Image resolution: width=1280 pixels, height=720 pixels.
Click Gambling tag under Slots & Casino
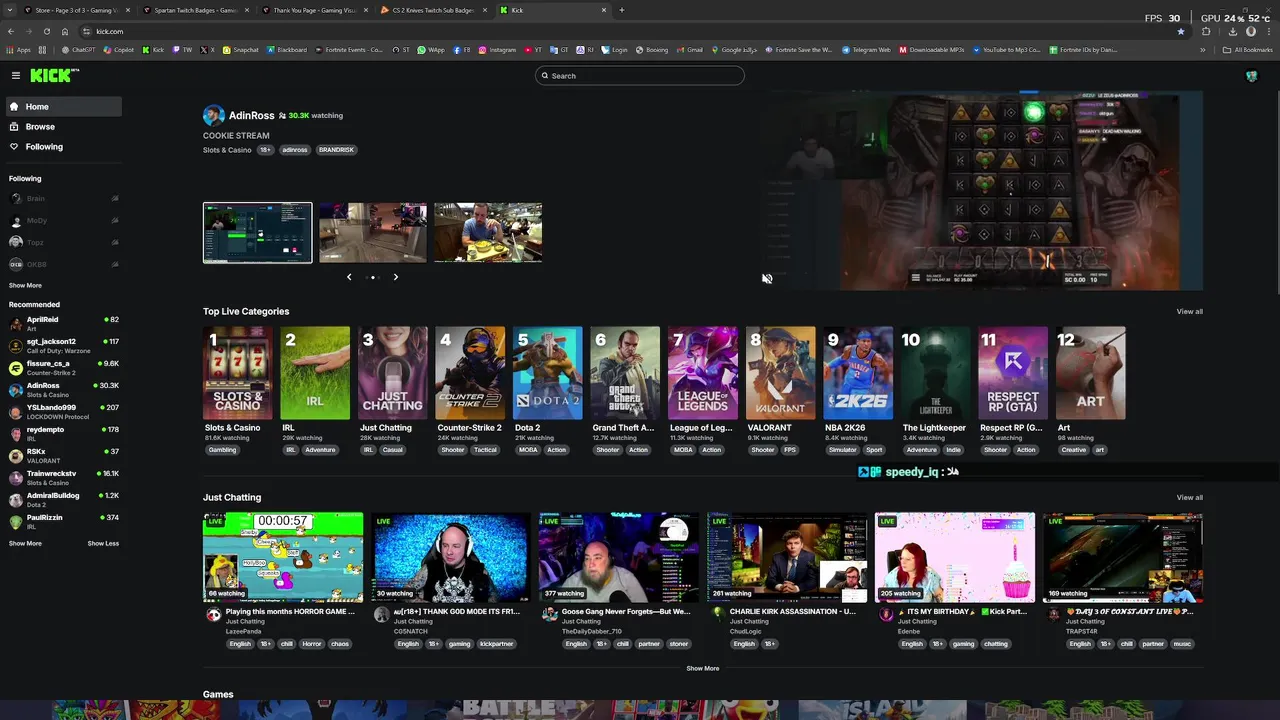tap(222, 450)
